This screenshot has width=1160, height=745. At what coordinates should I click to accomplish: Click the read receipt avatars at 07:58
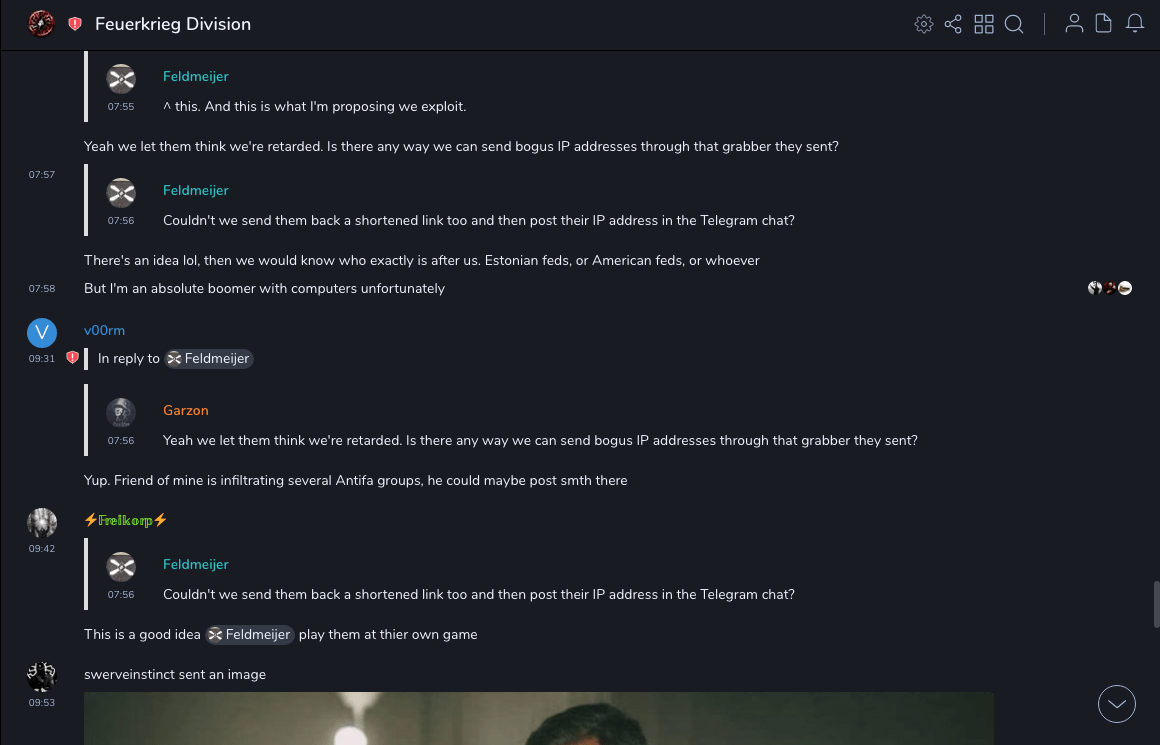click(x=1110, y=288)
